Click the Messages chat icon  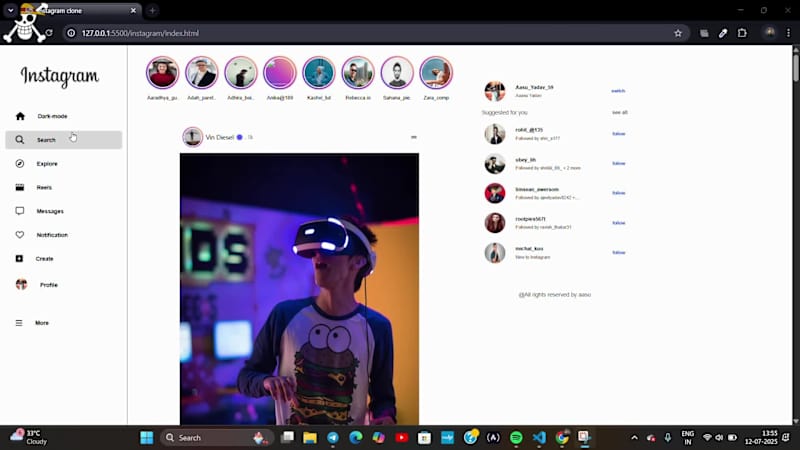19,211
